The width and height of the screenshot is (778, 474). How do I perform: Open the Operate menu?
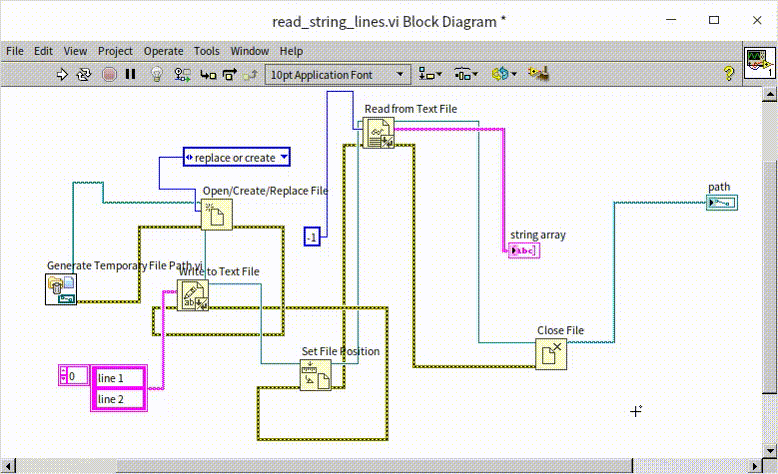(x=163, y=51)
